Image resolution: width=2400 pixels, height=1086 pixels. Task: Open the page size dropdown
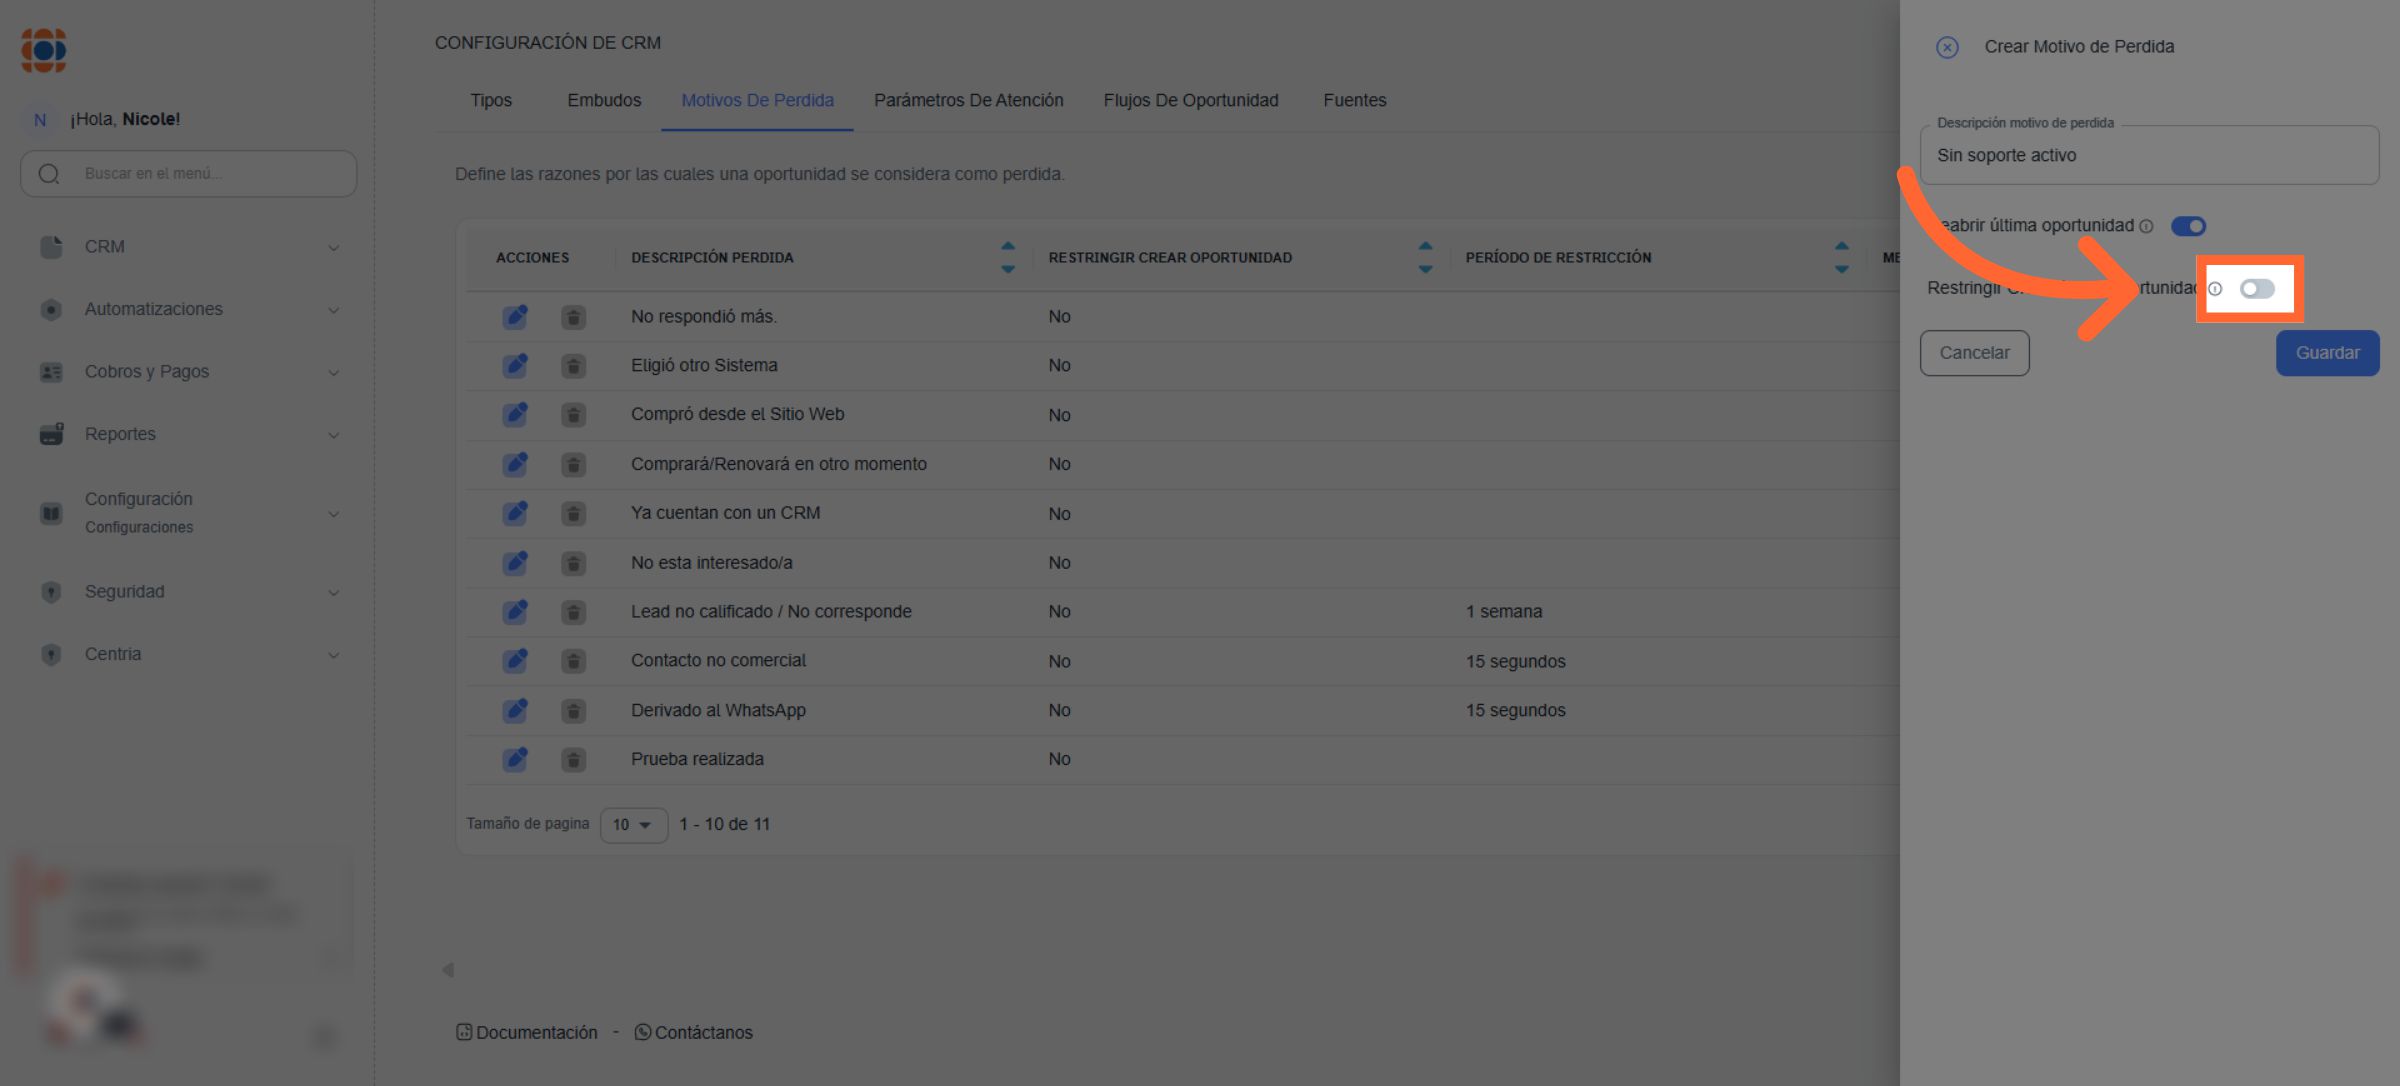[633, 825]
